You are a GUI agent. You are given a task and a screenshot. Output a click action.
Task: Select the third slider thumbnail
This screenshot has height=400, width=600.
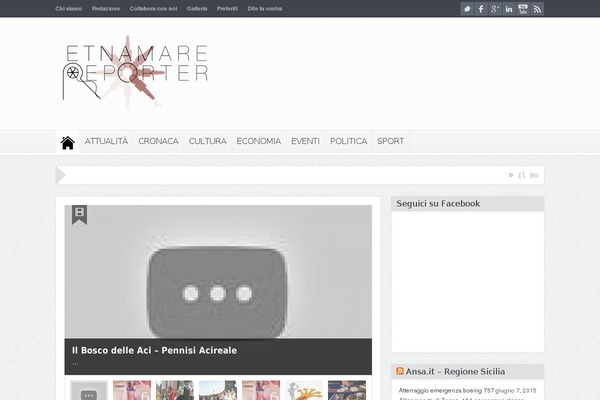click(175, 390)
